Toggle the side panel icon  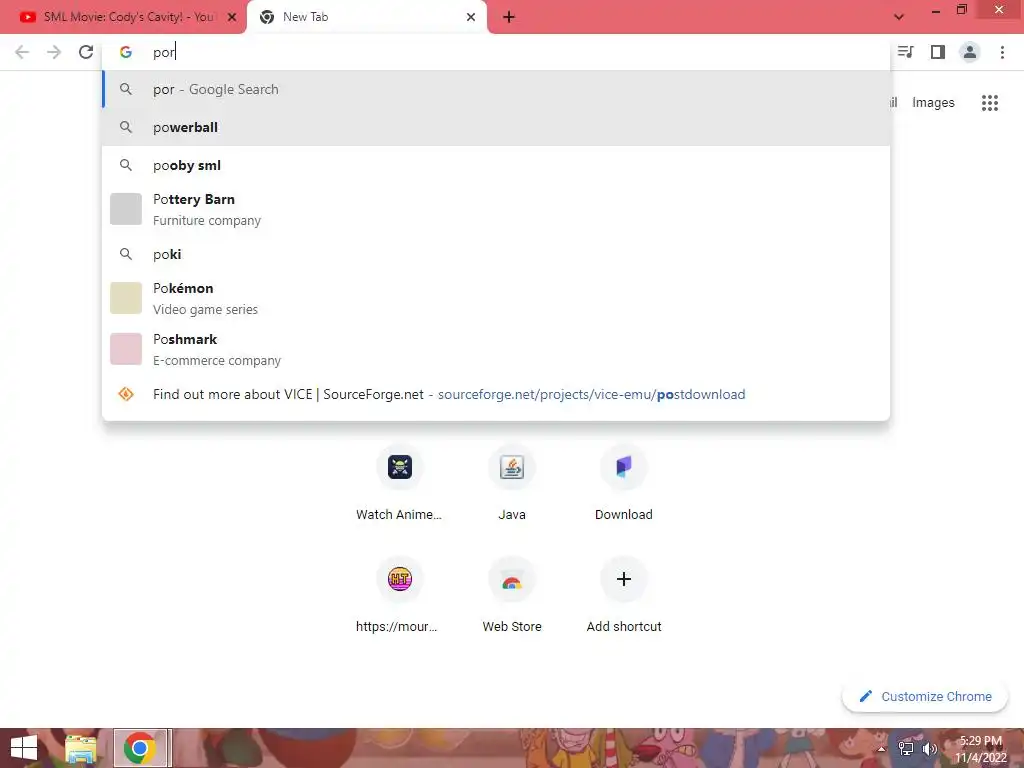938,52
